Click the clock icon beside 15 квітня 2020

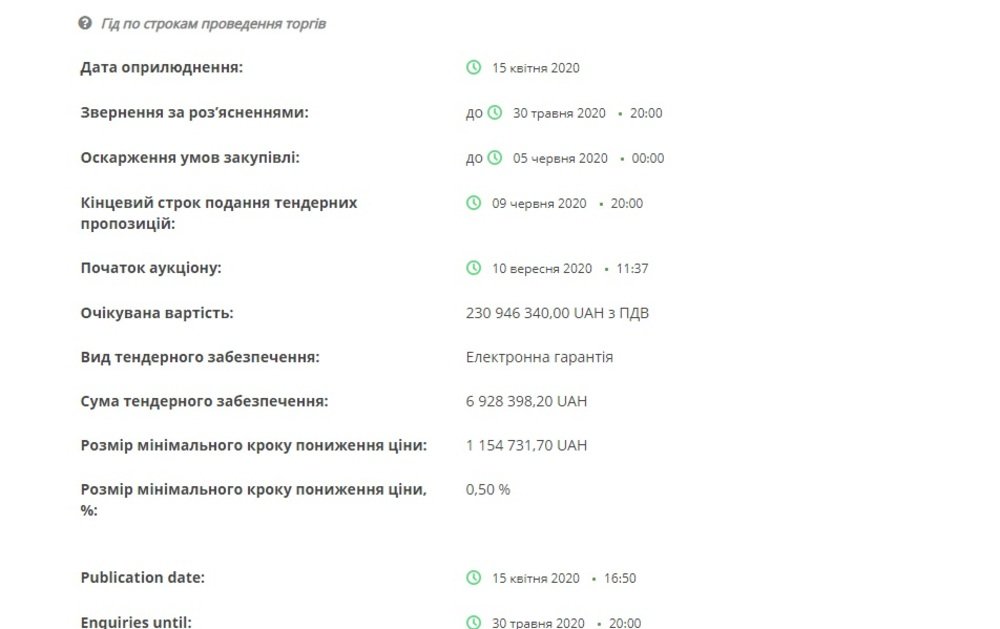click(473, 67)
